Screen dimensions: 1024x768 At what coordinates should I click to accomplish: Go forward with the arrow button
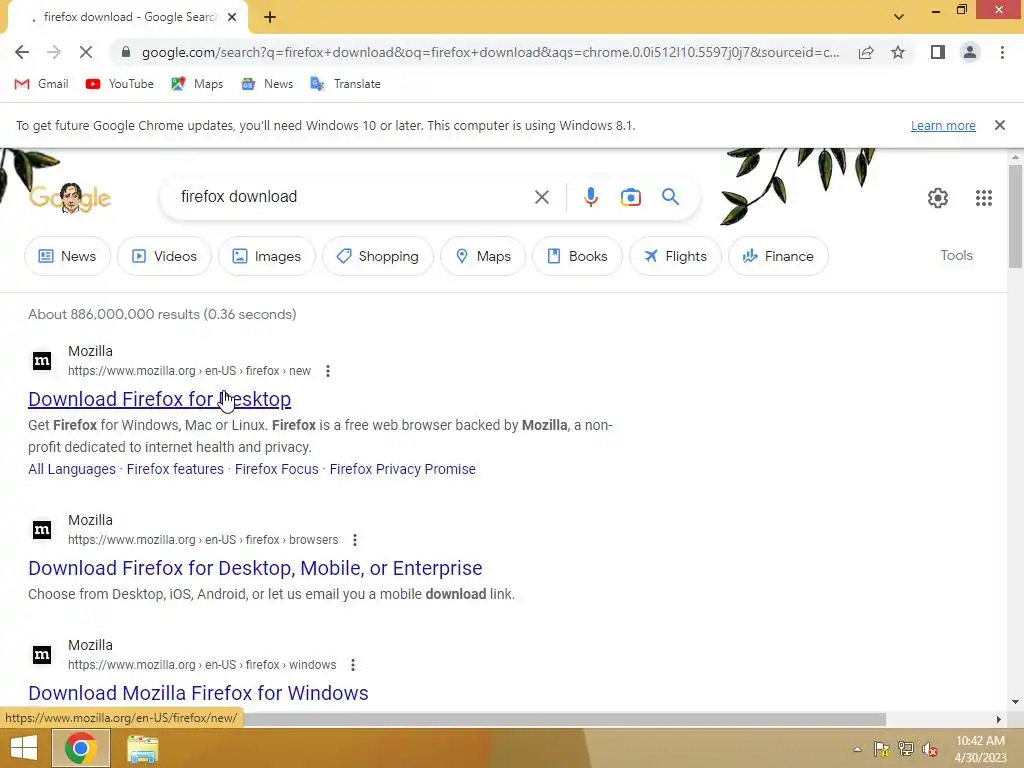tap(54, 52)
